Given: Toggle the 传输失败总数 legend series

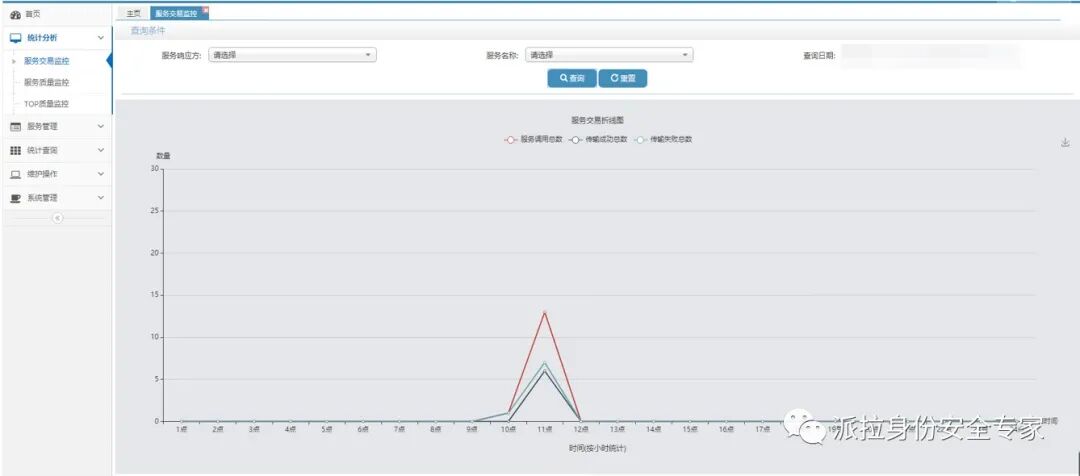Looking at the screenshot, I should (x=663, y=139).
